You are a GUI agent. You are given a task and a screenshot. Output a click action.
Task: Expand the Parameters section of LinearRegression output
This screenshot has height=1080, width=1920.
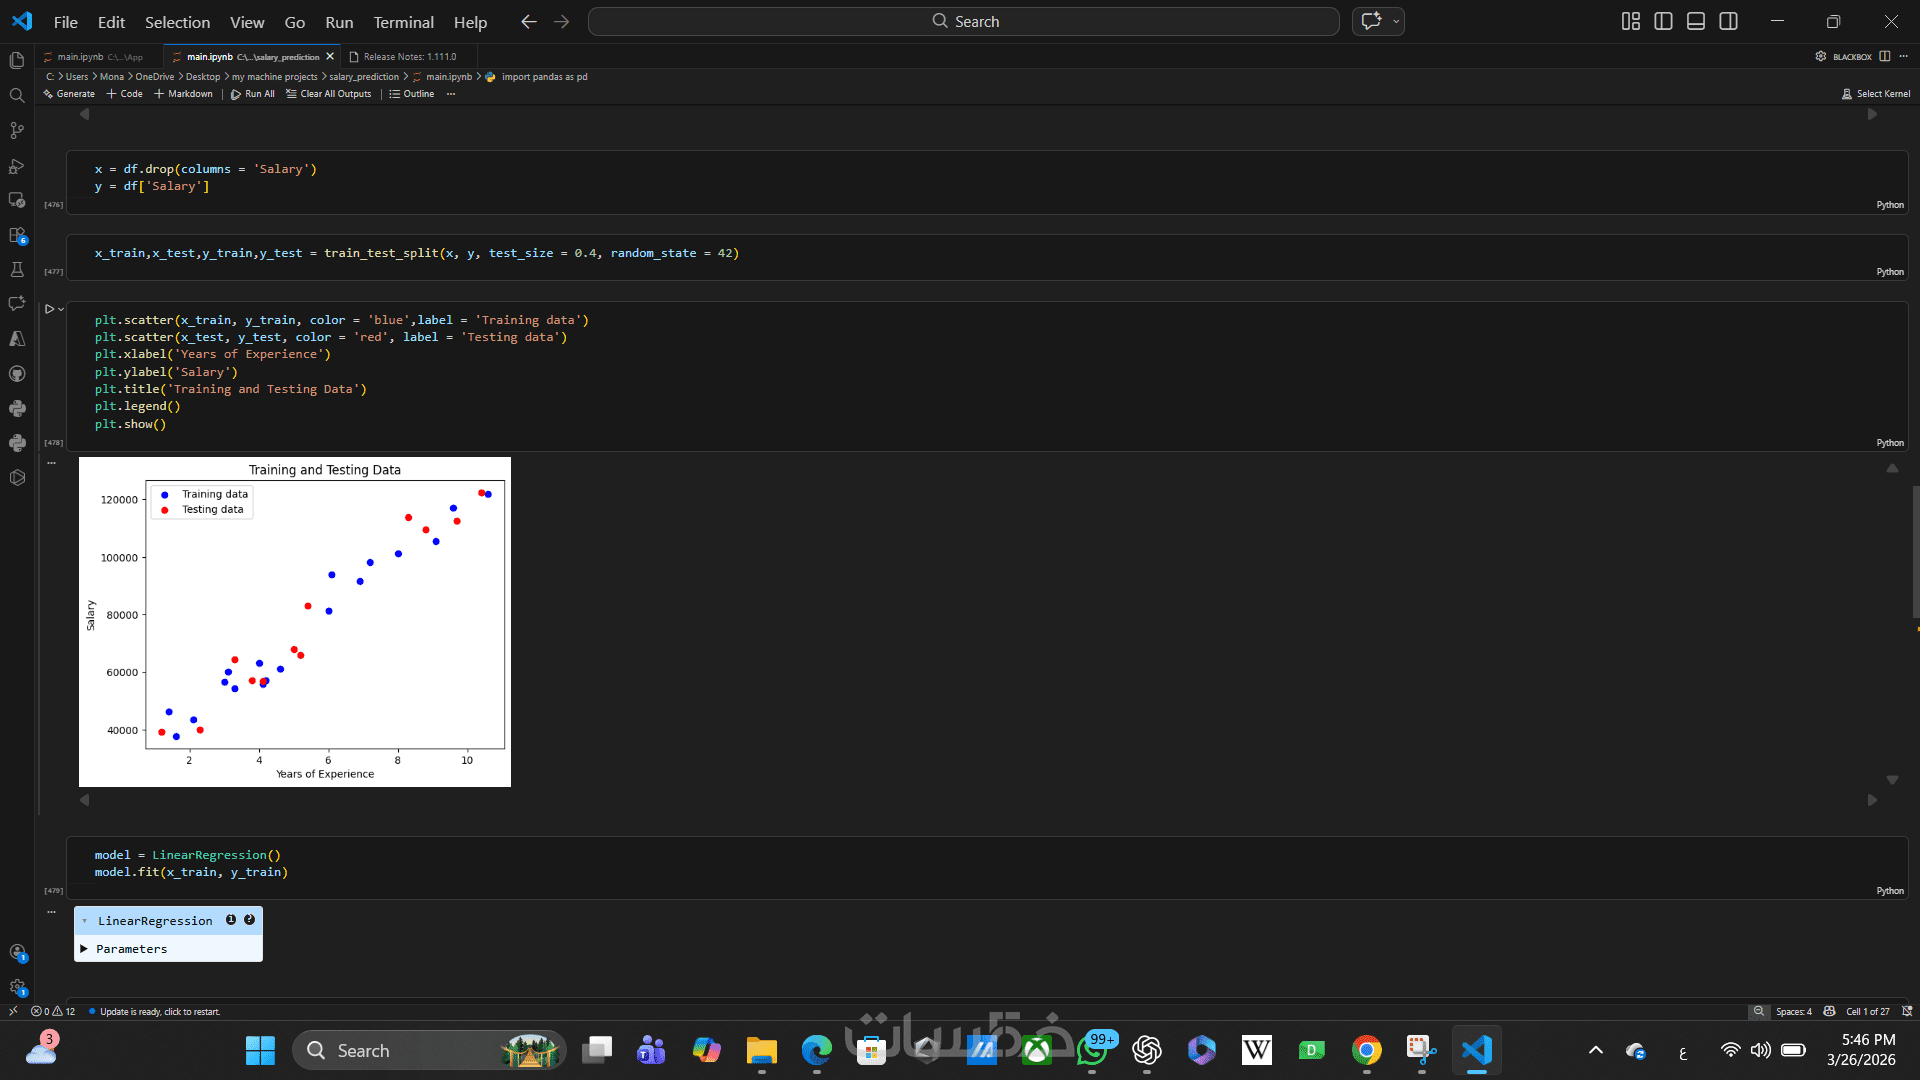[x=85, y=949]
